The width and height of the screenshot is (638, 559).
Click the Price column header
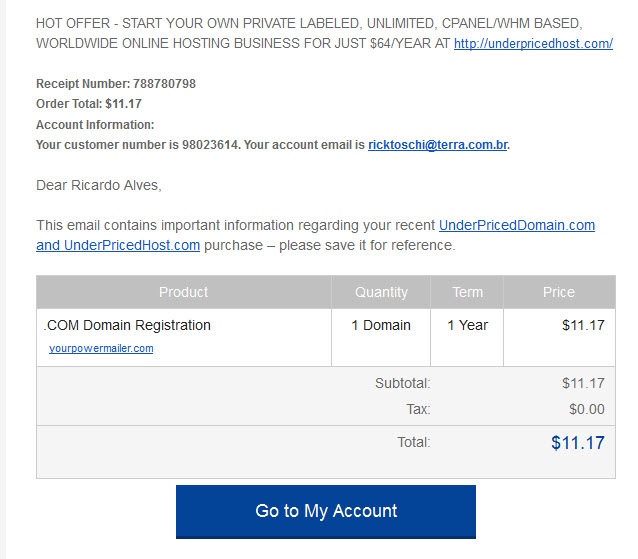[558, 292]
